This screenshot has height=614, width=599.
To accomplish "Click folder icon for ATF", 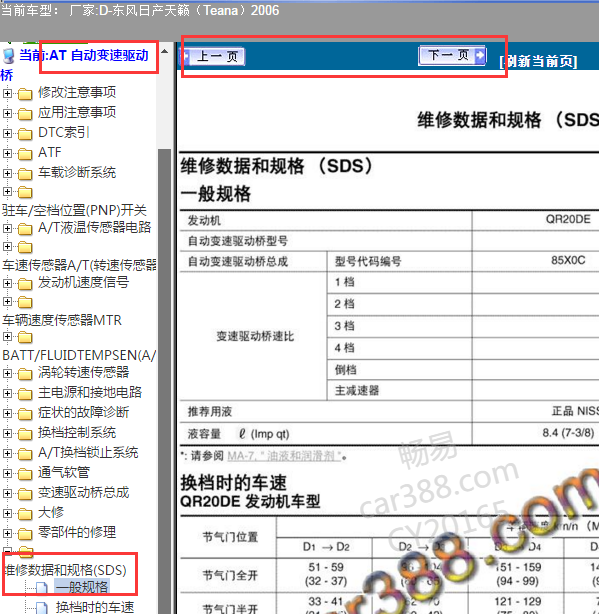I will pyautogui.click(x=25, y=154).
